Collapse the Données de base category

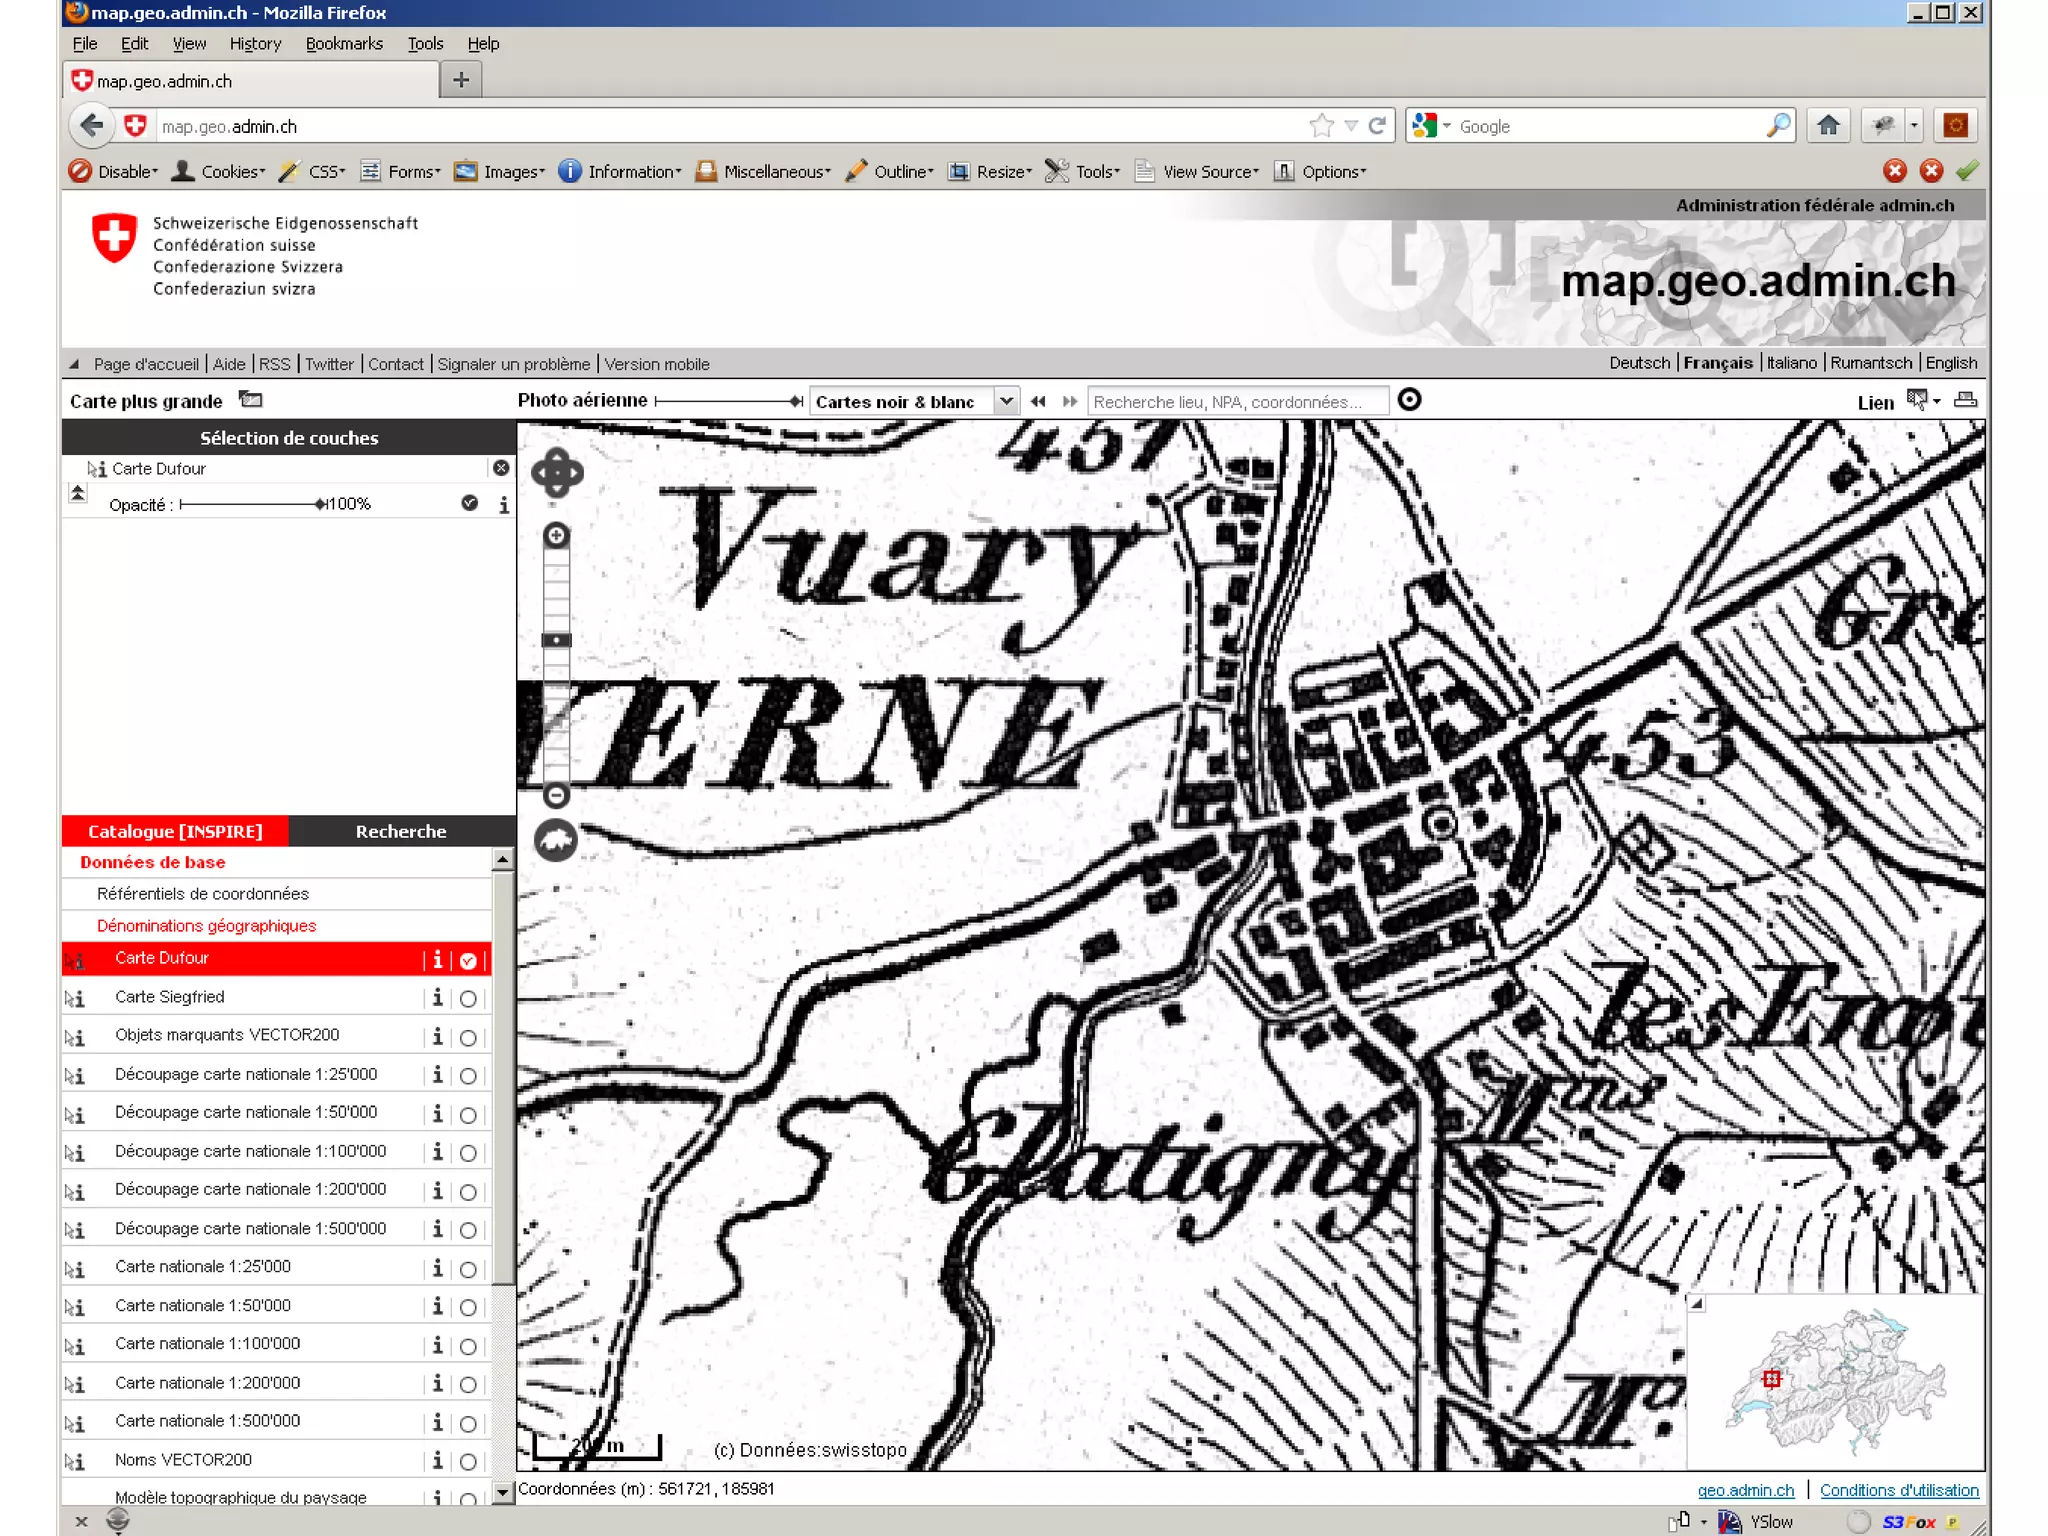153,862
